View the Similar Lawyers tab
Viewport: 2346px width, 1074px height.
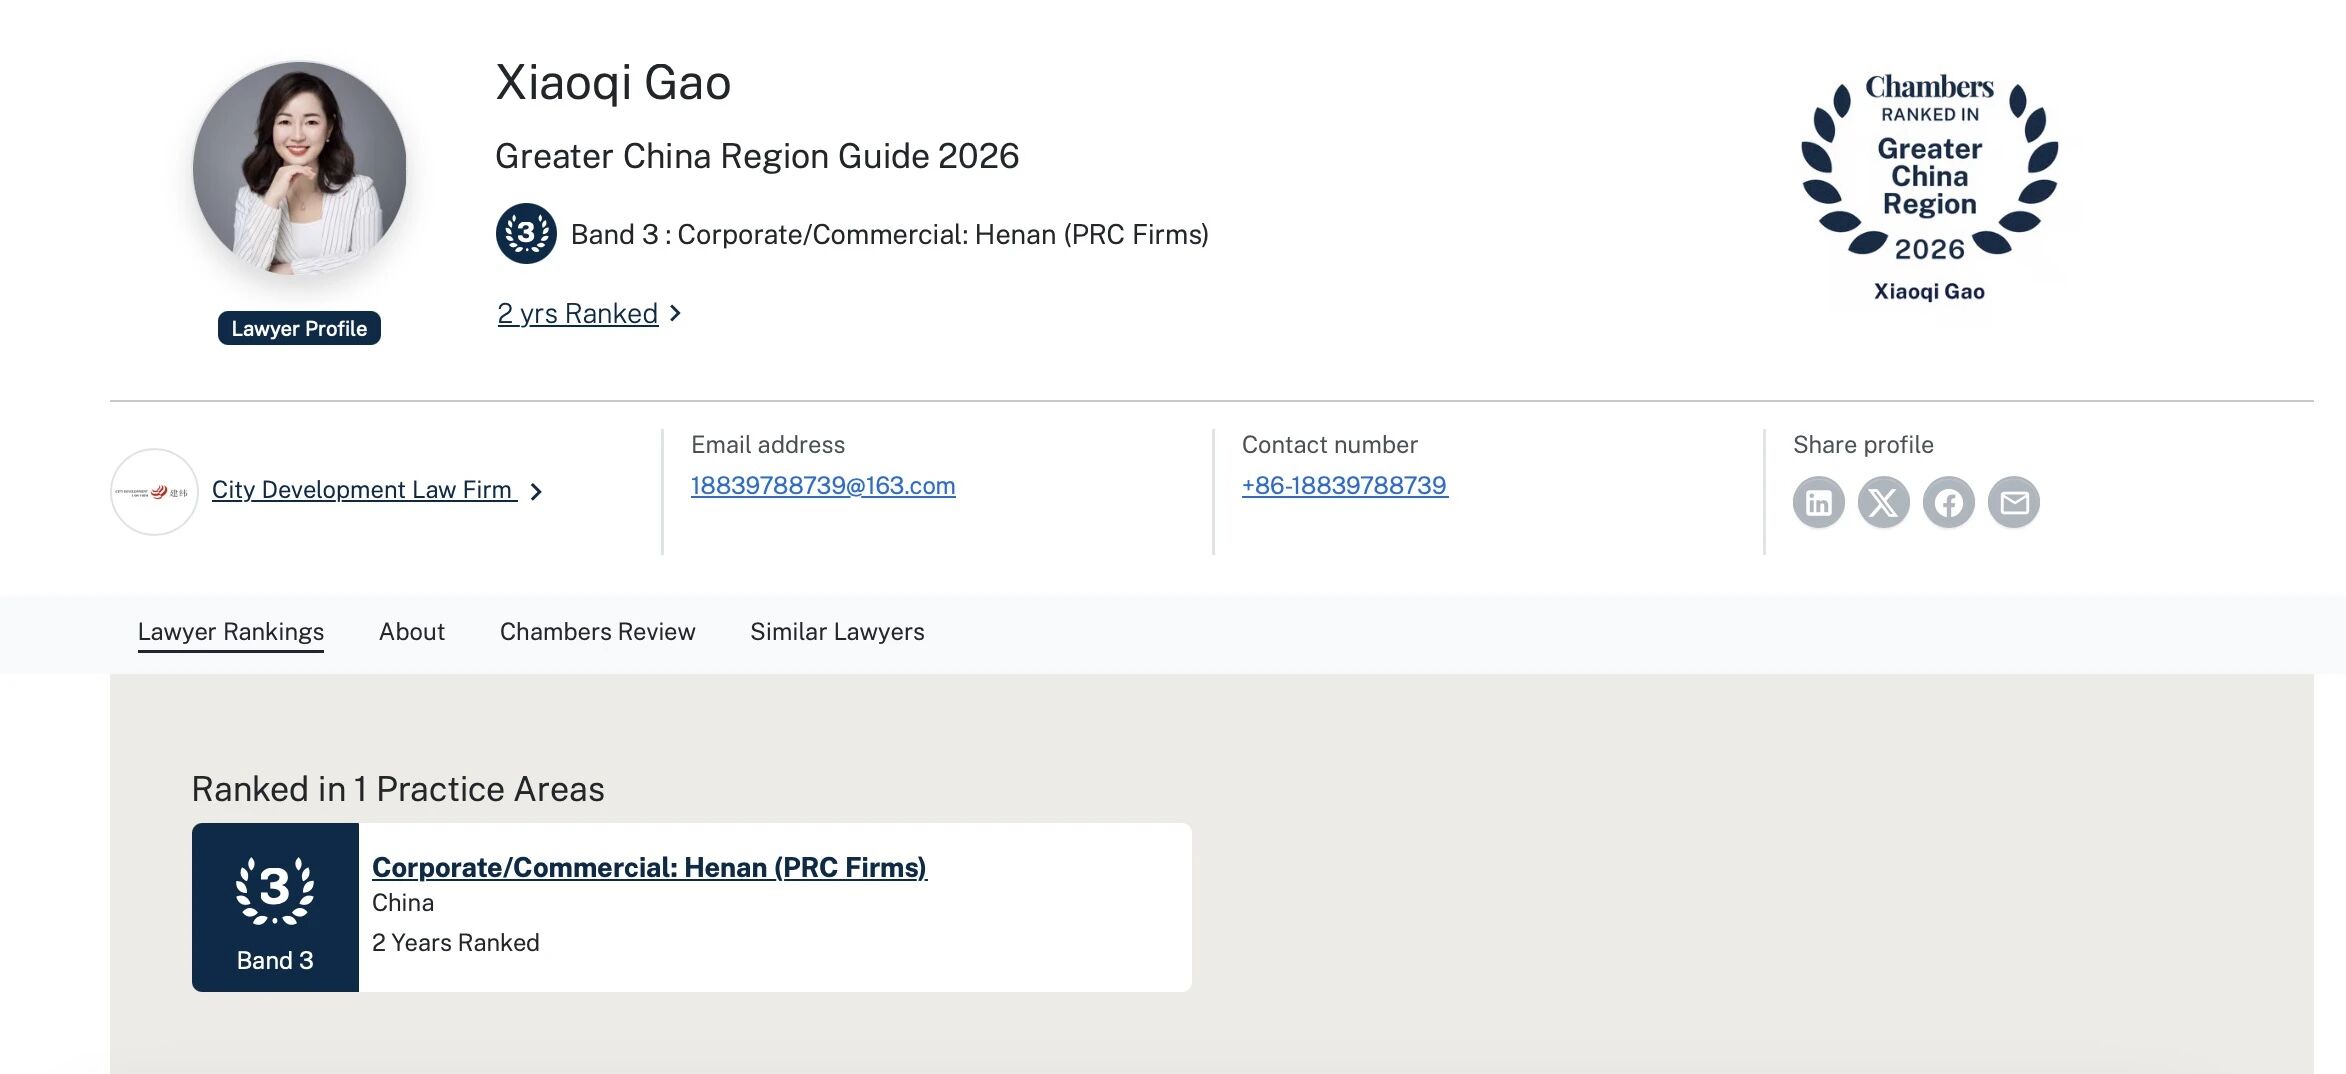tap(837, 632)
